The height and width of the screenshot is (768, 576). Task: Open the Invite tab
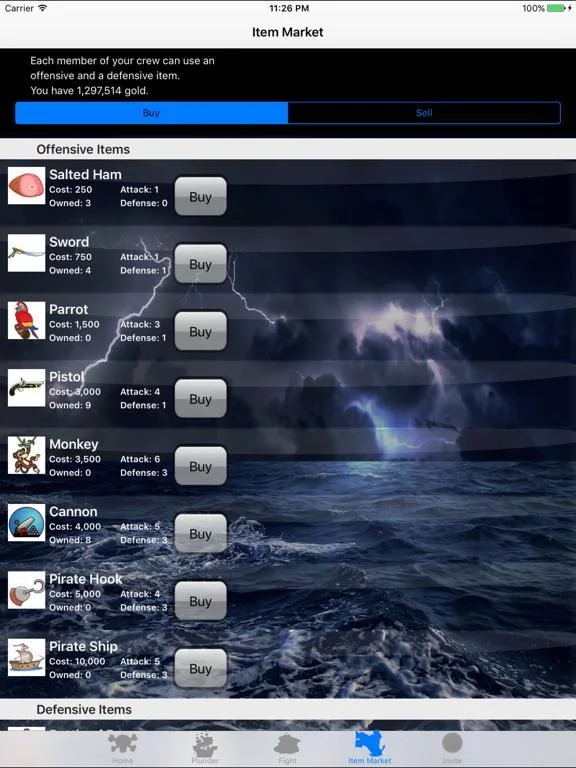pyautogui.click(x=452, y=749)
